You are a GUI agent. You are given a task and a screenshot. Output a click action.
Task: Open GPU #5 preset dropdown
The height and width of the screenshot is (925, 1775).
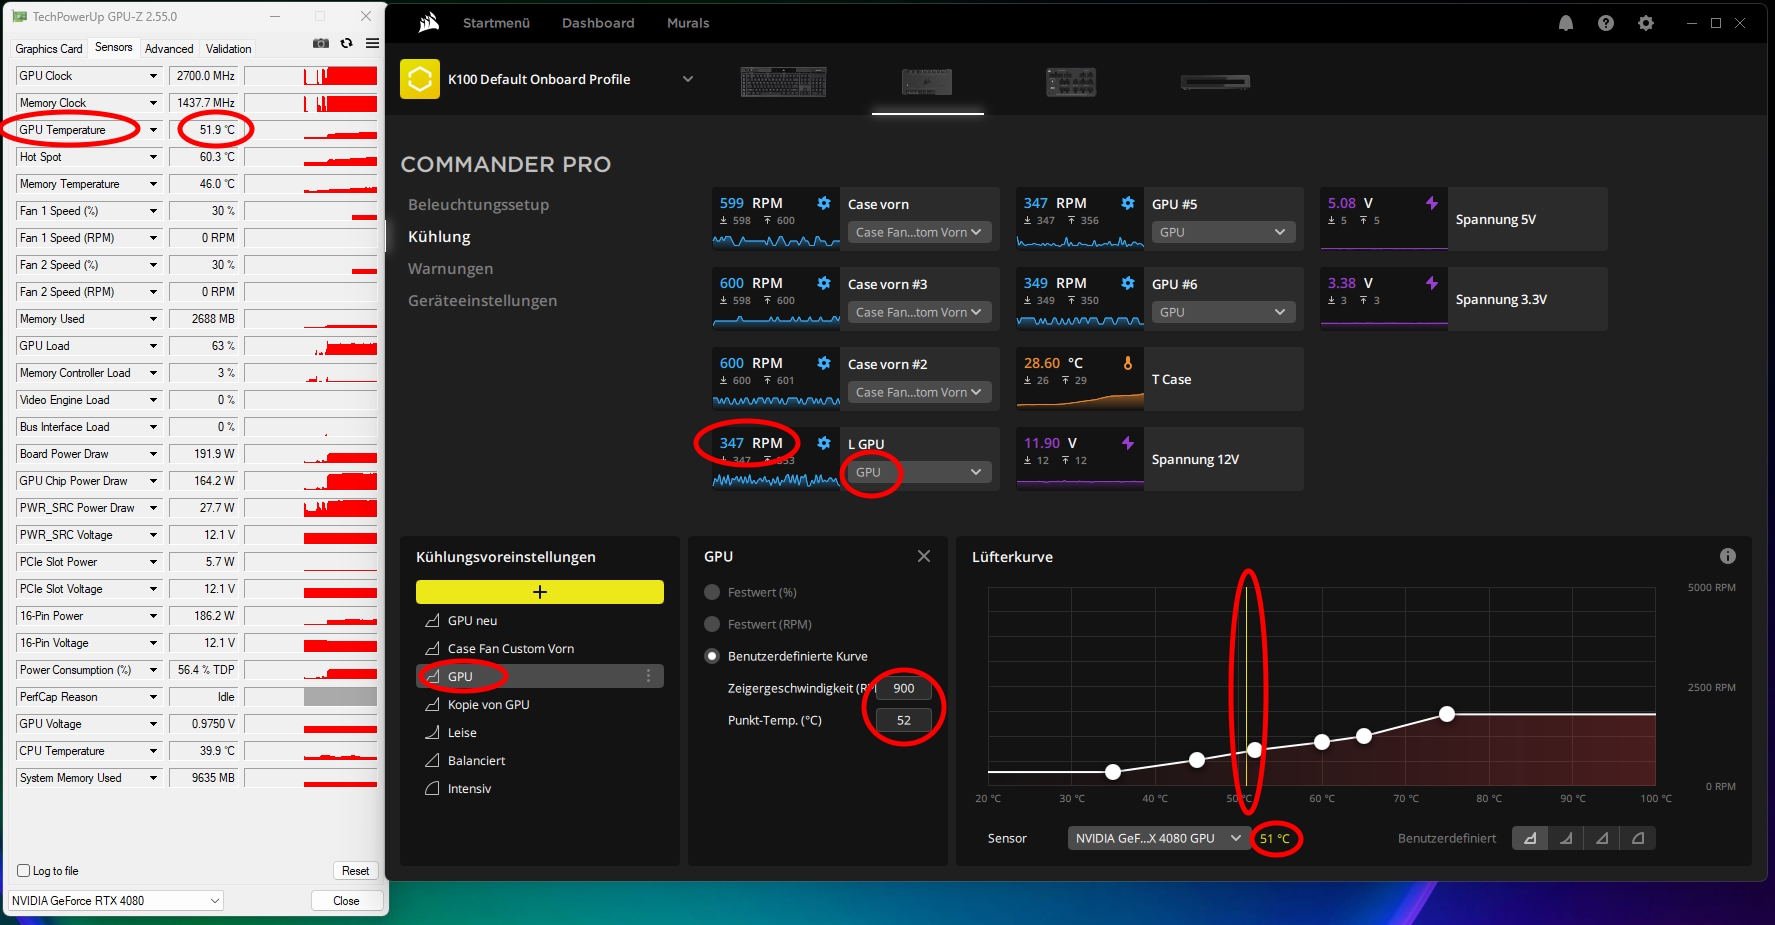tap(1224, 232)
